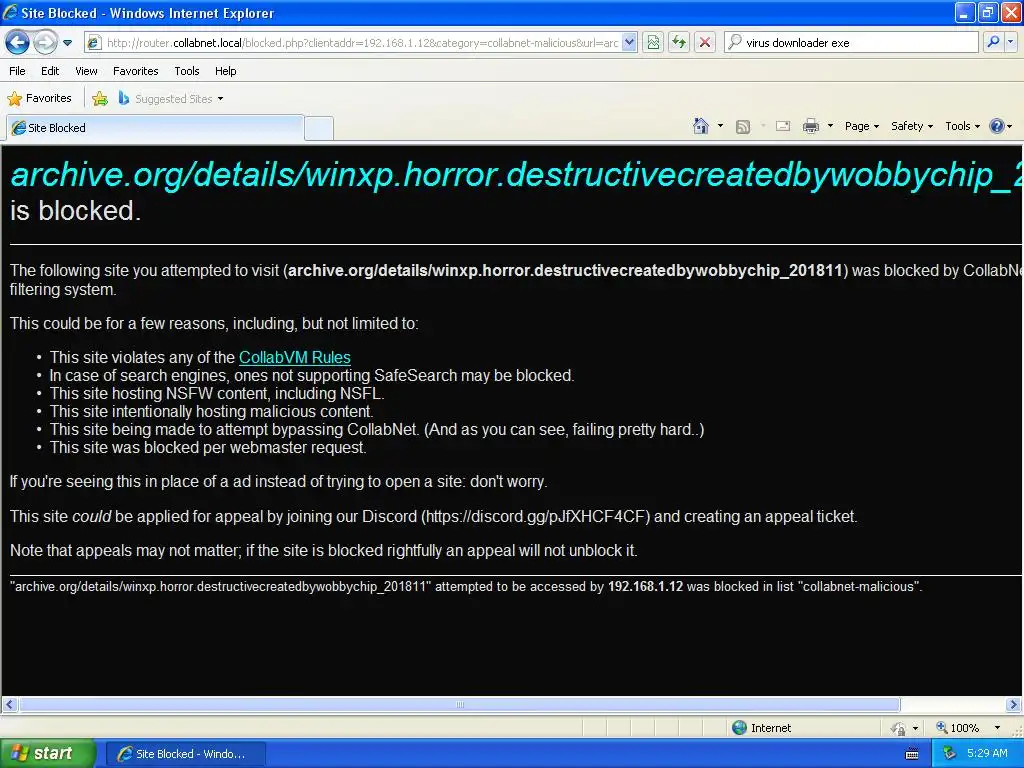Go back with the Back arrow button

pos(18,43)
